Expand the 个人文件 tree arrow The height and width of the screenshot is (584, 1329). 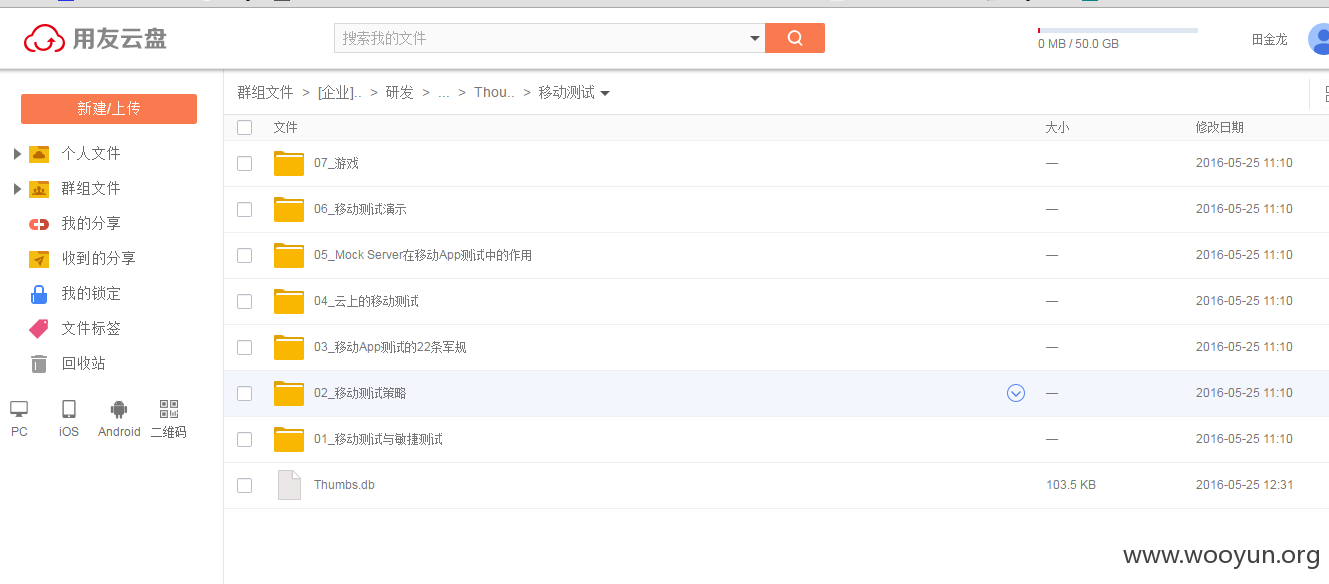(x=17, y=154)
